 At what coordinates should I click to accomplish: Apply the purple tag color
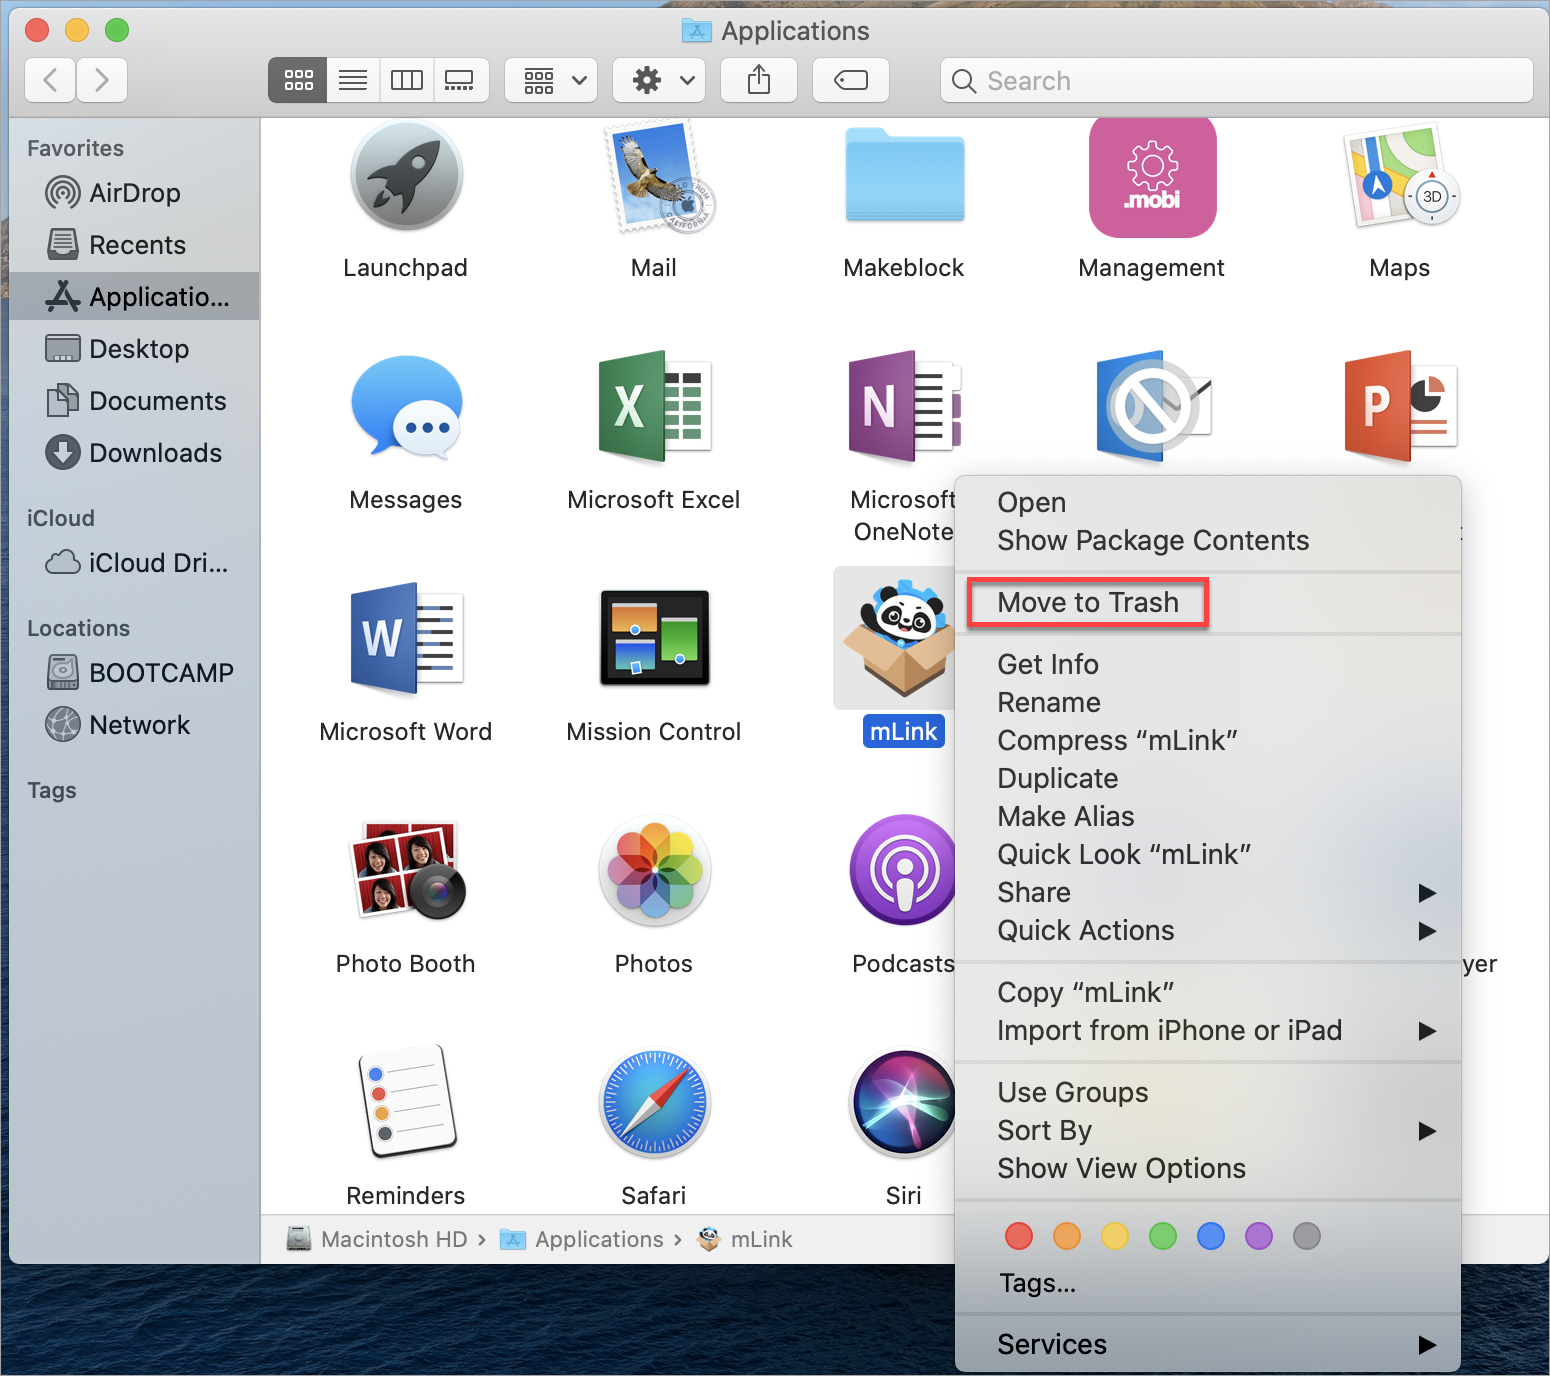point(1259,1236)
